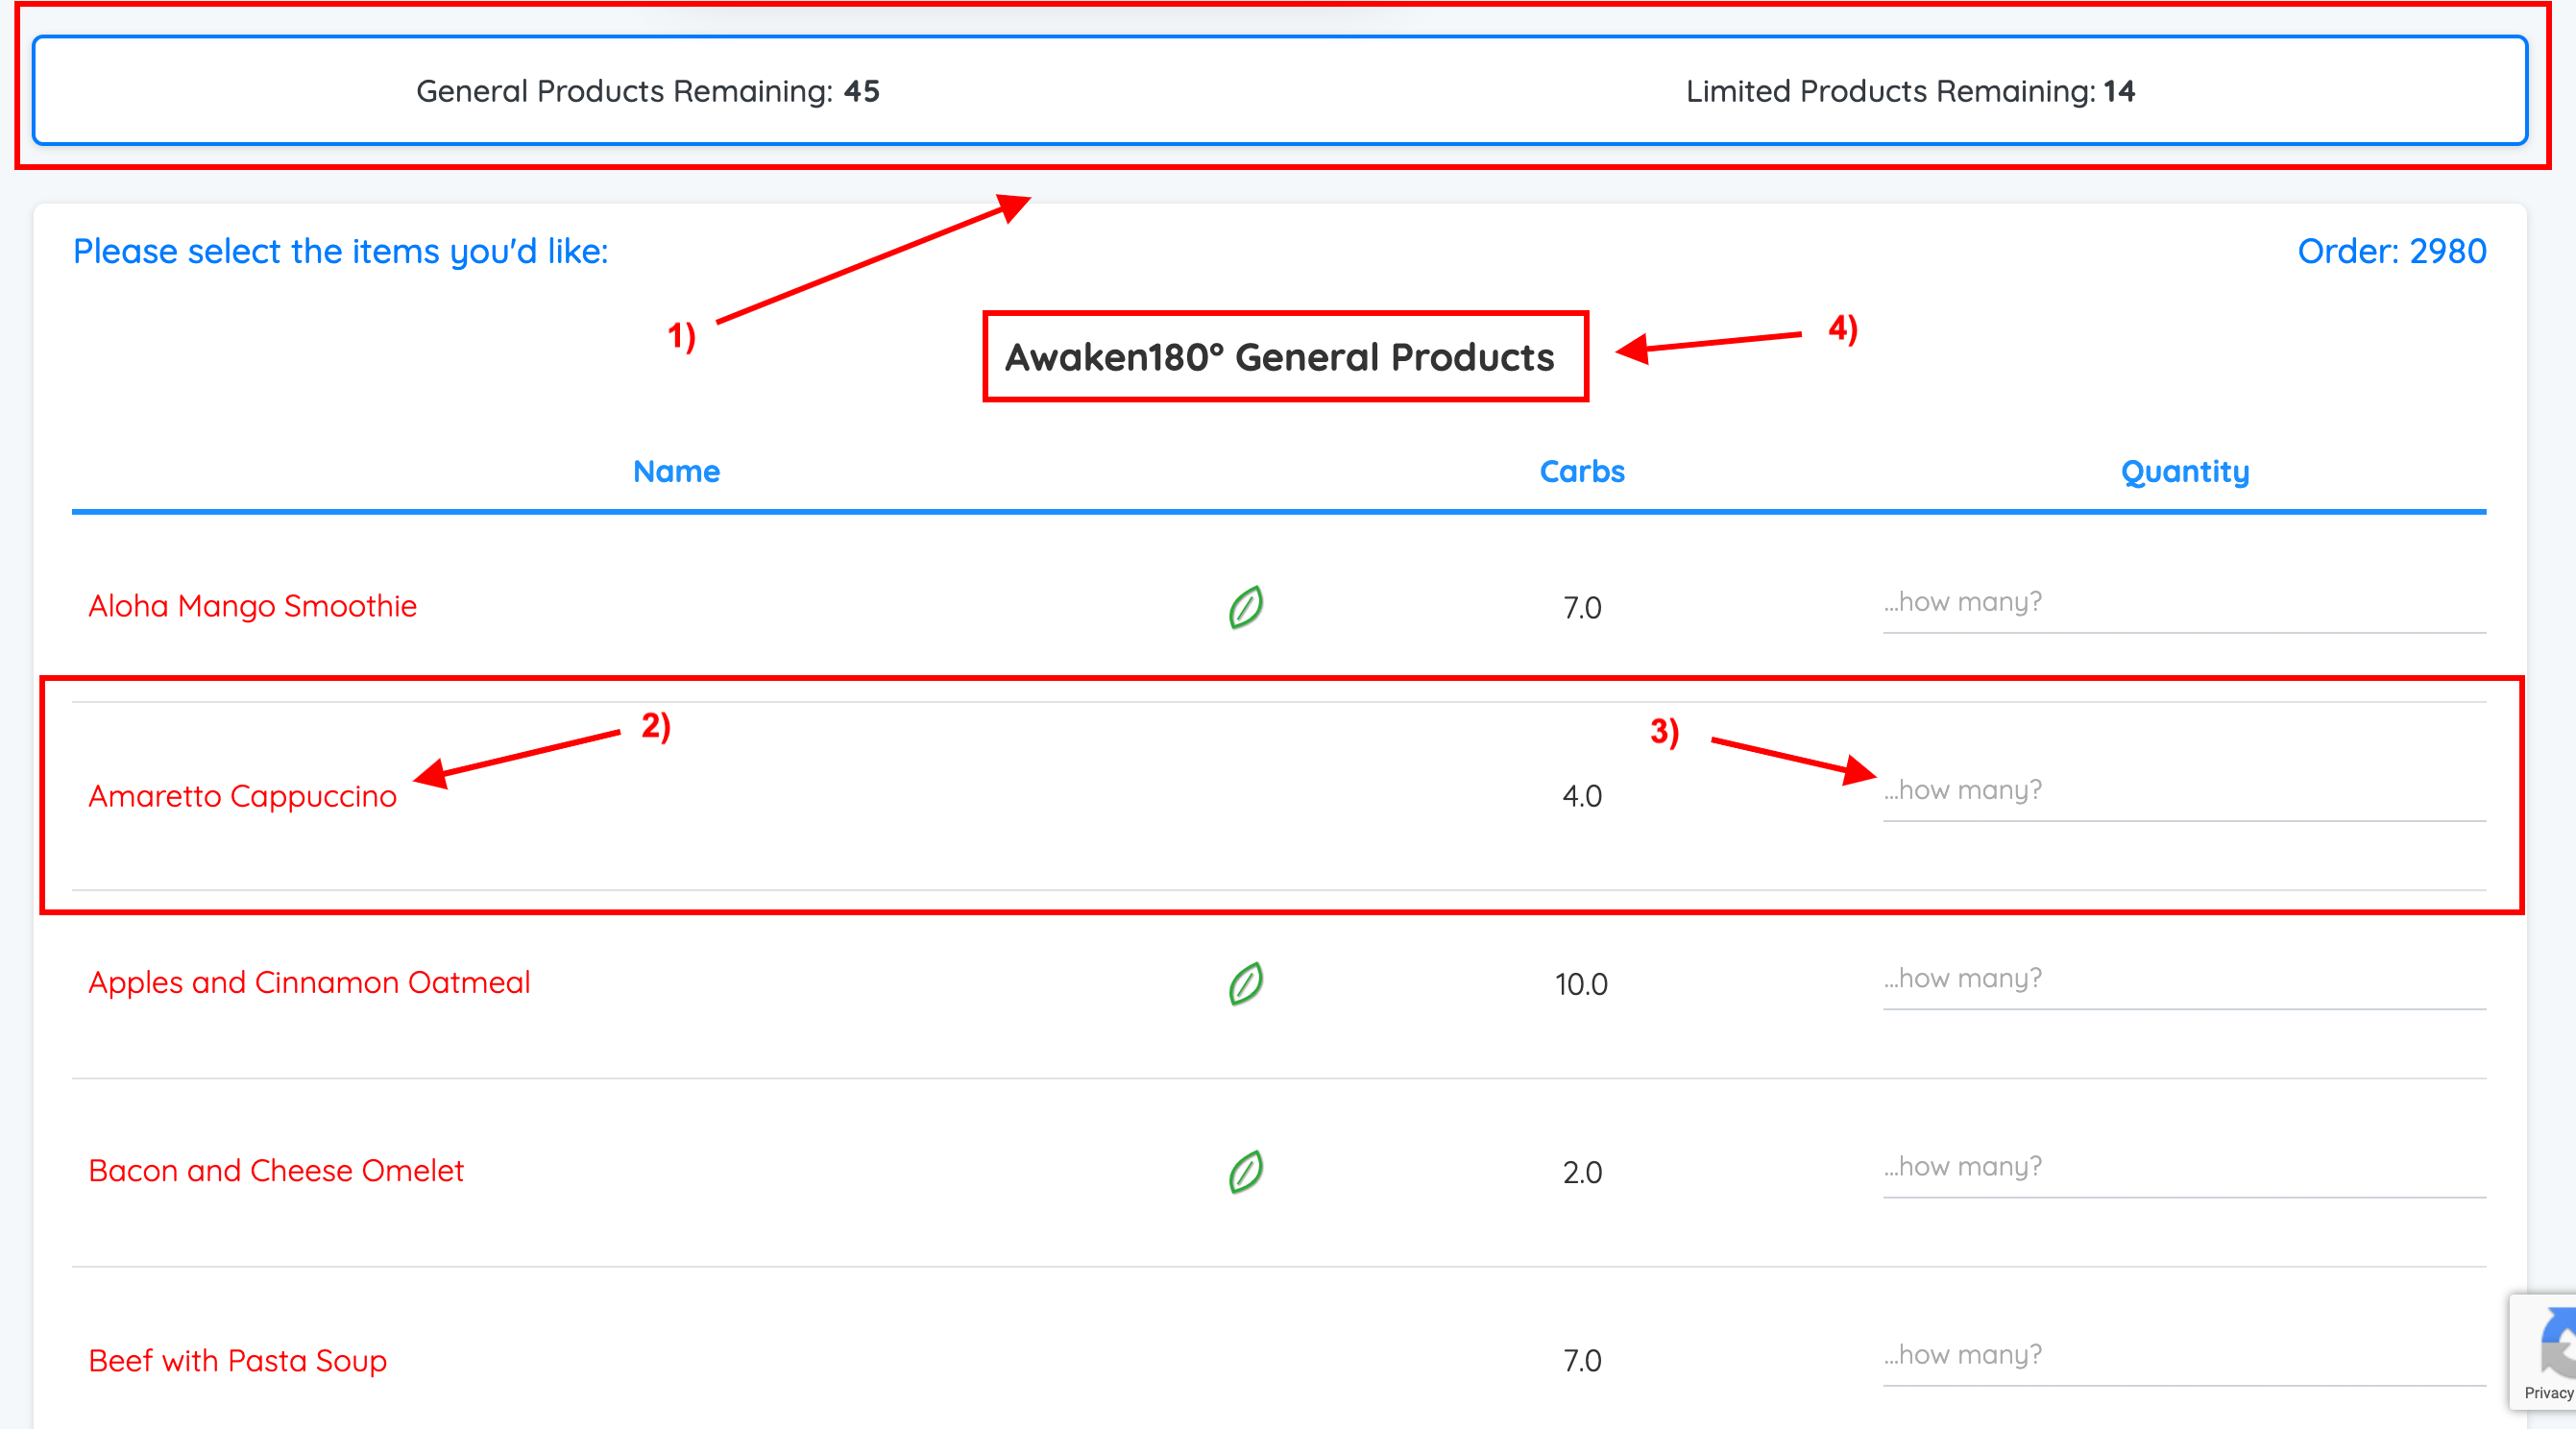This screenshot has height=1429, width=2576.
Task: Click quantity input for Bacon and Cheese Omelet
Action: 2183,1167
